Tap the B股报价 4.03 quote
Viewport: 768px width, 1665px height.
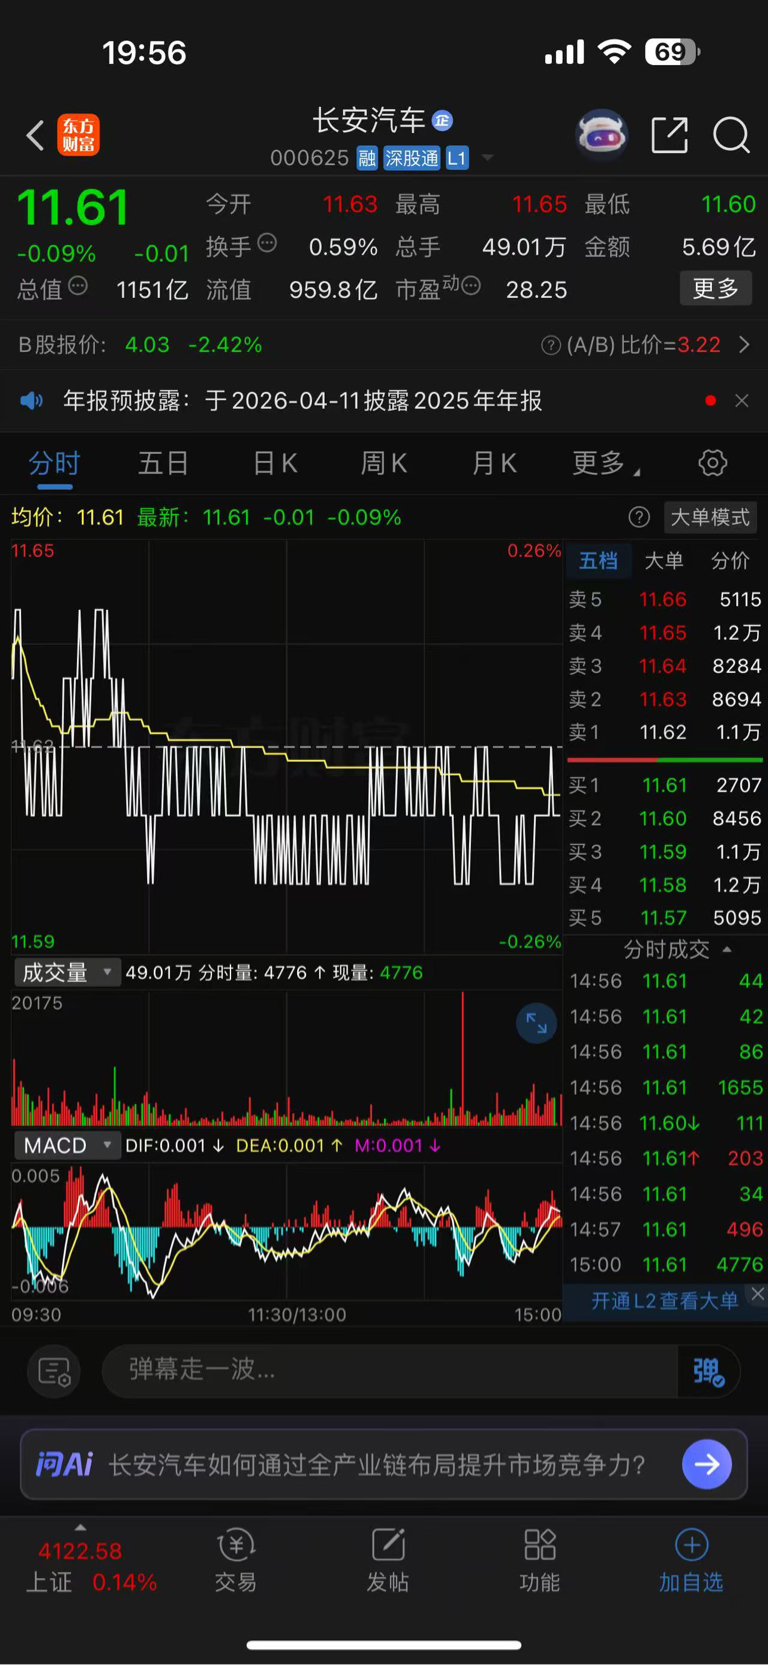(x=141, y=345)
